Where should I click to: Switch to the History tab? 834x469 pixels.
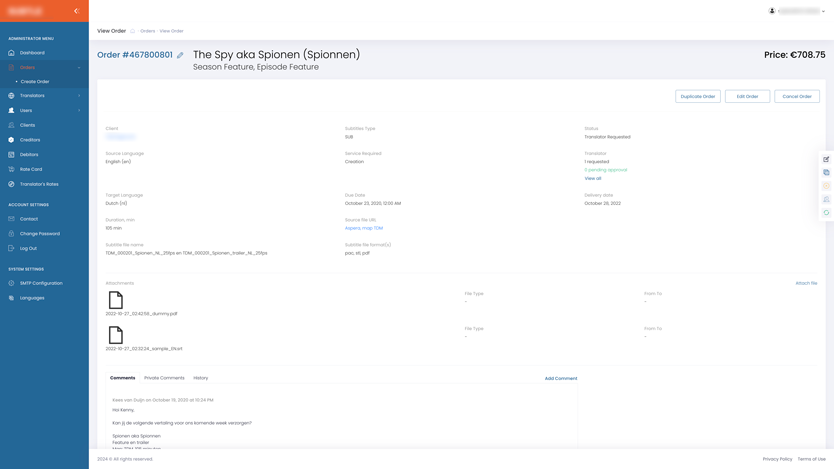click(x=201, y=378)
